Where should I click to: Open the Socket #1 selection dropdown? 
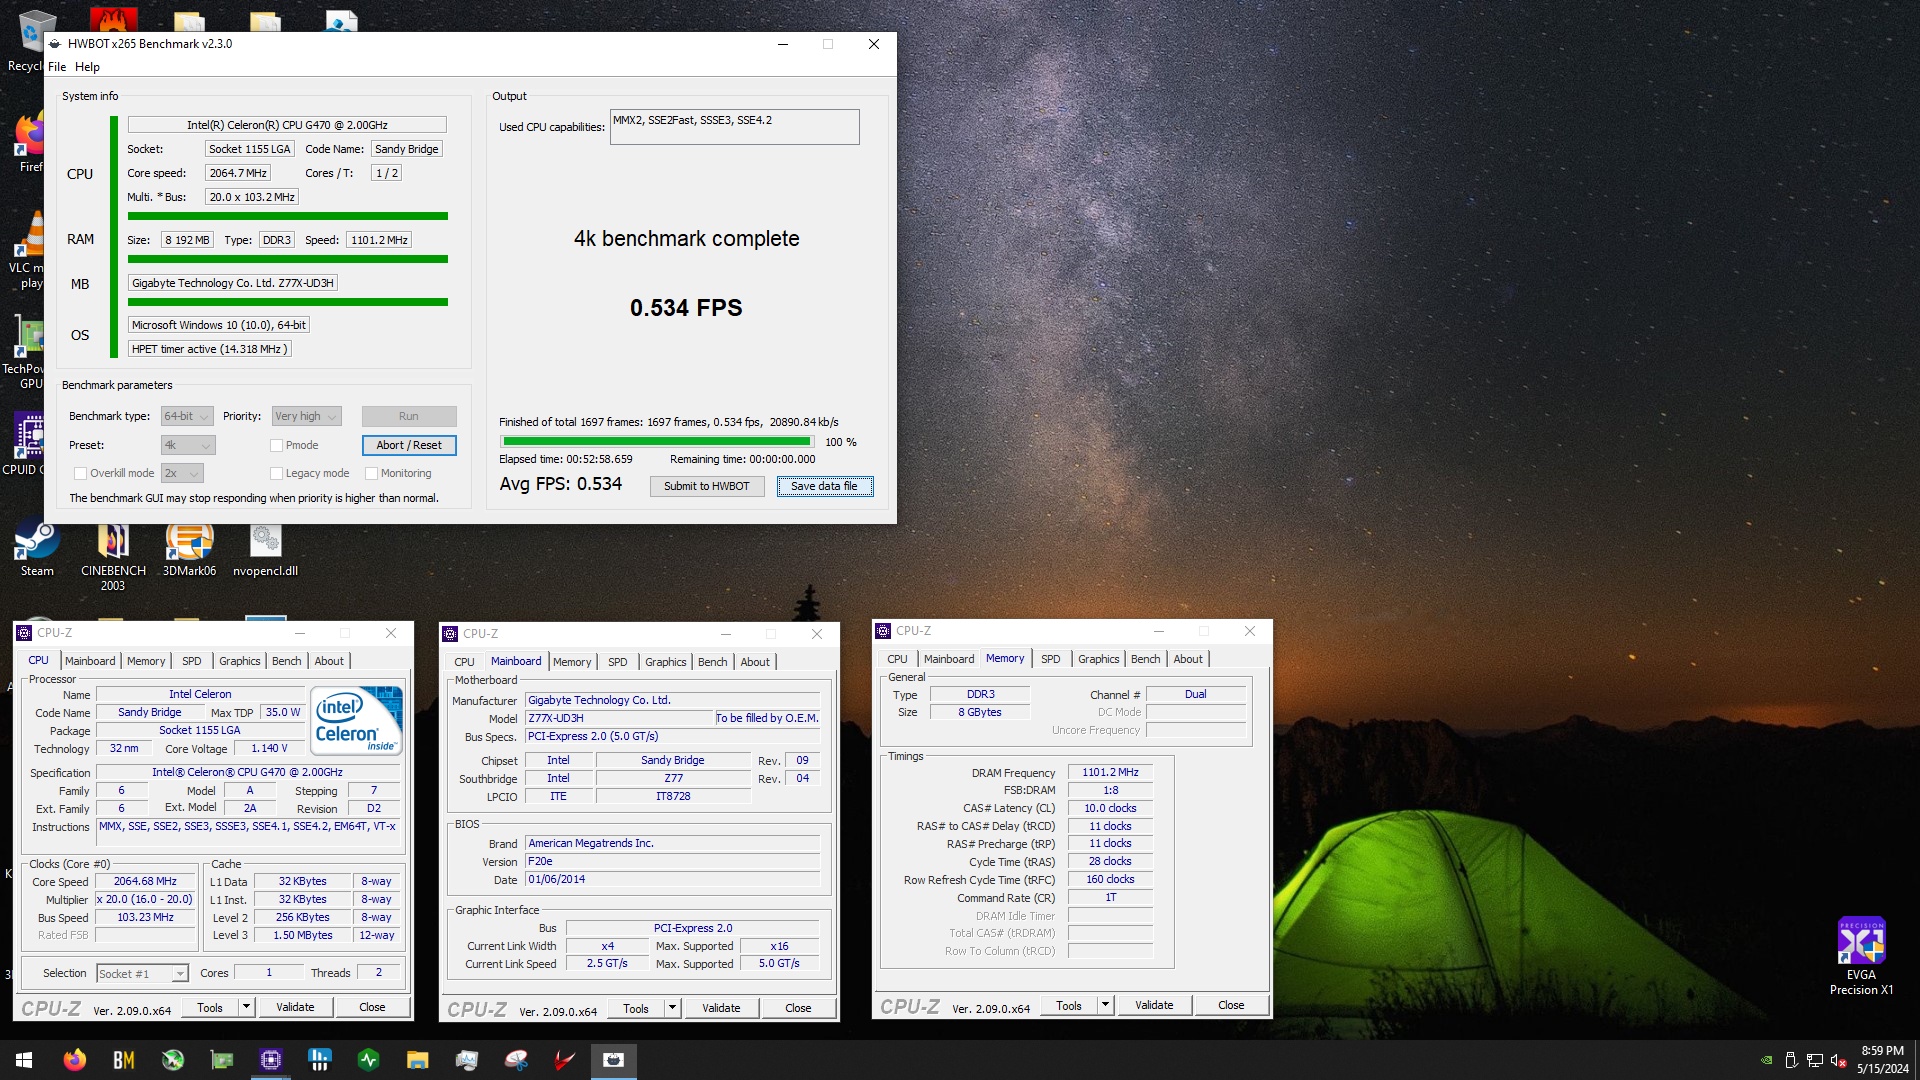(142, 974)
